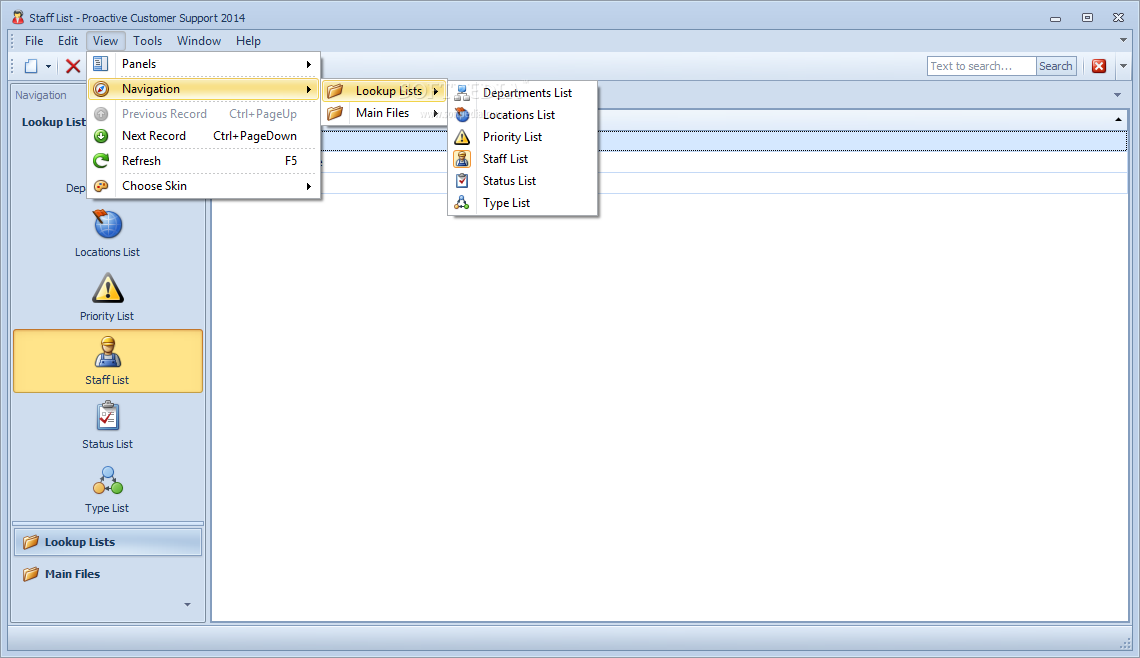The image size is (1140, 658).
Task: Open Locations List globe icon in Navigation panel
Action: coord(108,224)
